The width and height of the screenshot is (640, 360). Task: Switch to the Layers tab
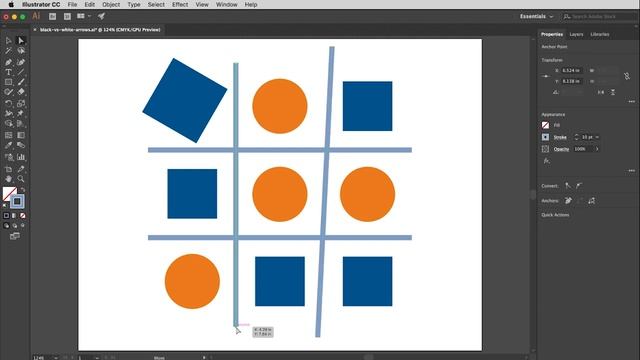576,34
